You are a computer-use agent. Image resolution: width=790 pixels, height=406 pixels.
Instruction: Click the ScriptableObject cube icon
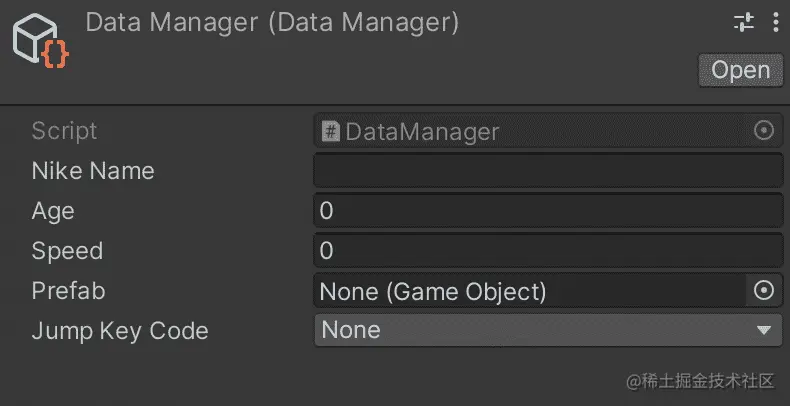(40, 41)
